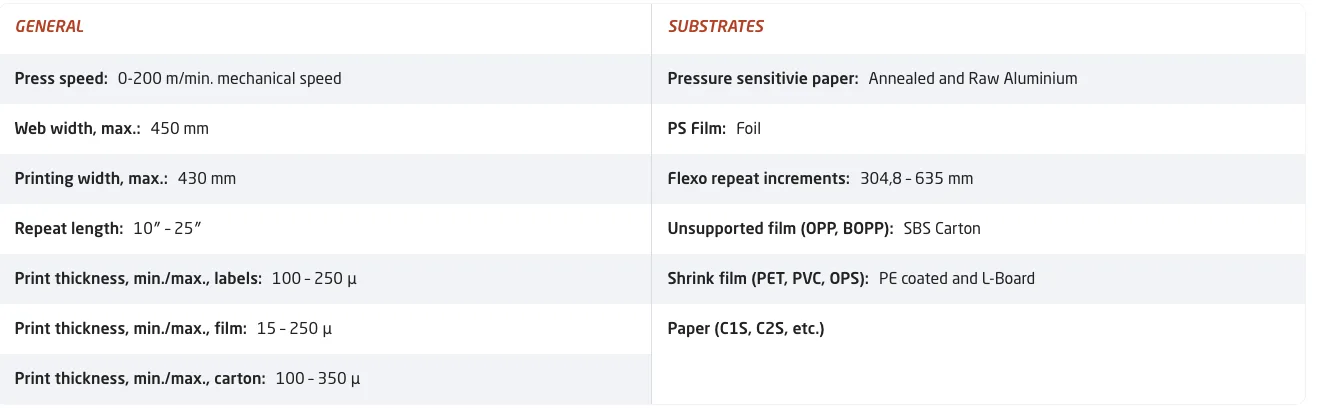
Task: Select the Paper (C1S, C2S, etc.) row
Action: [x=745, y=328]
